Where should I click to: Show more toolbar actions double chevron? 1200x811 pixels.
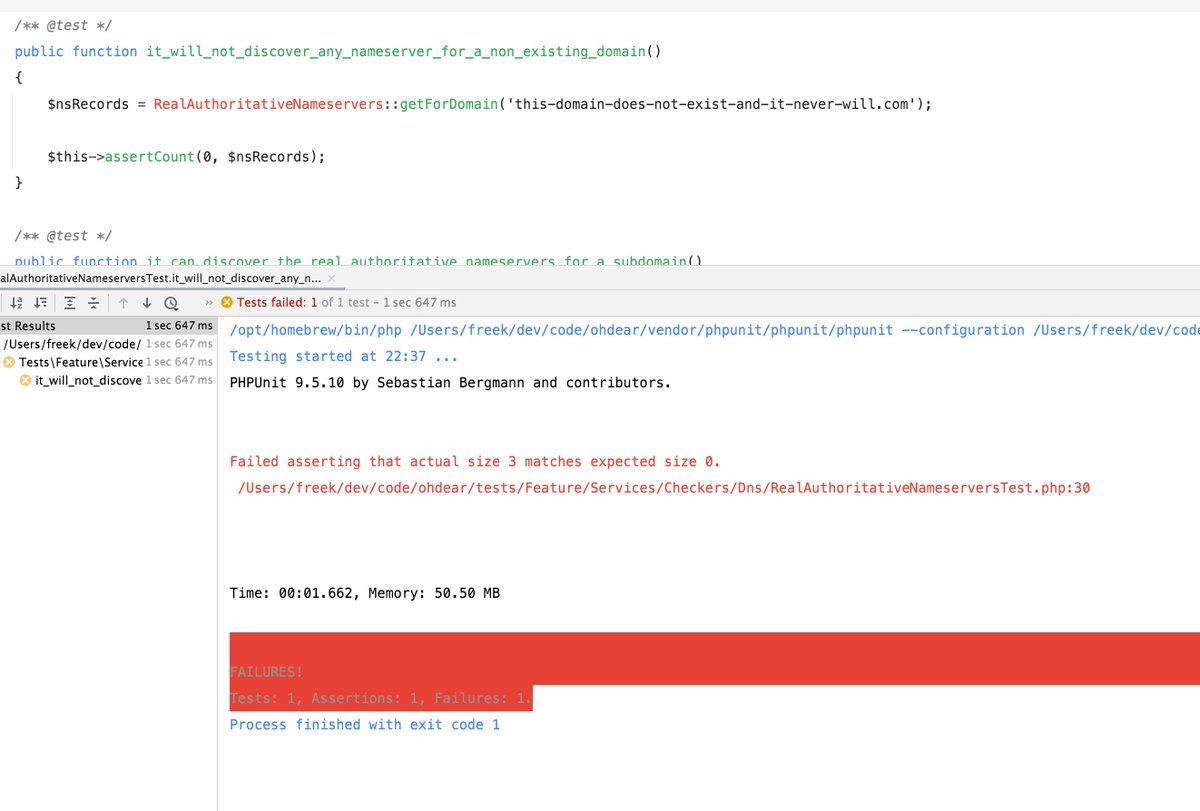coord(208,302)
